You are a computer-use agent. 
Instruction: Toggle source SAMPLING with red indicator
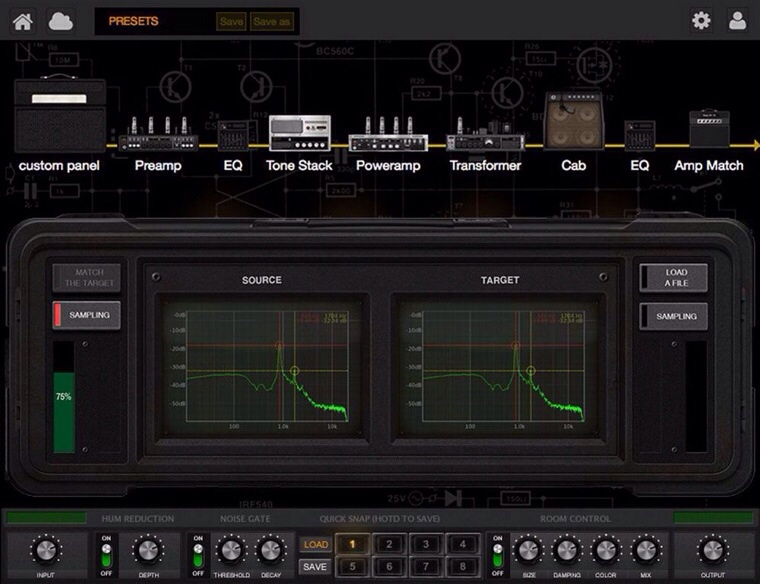pyautogui.click(x=87, y=315)
